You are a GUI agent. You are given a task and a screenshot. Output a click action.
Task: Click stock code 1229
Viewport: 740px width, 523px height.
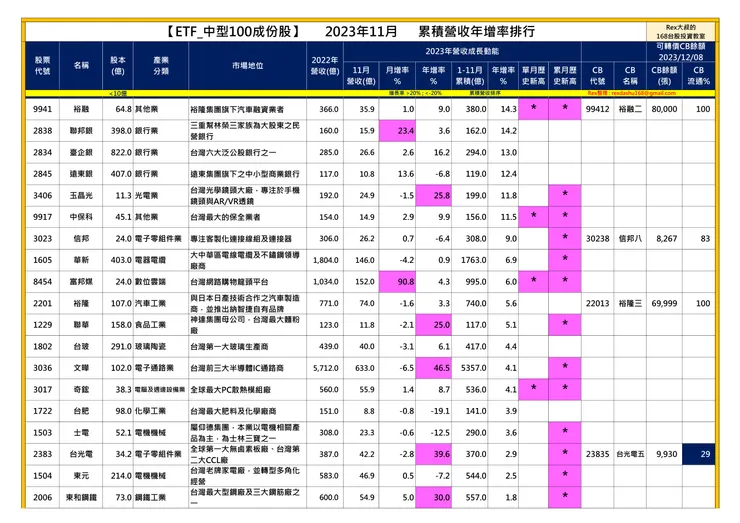tap(42, 325)
